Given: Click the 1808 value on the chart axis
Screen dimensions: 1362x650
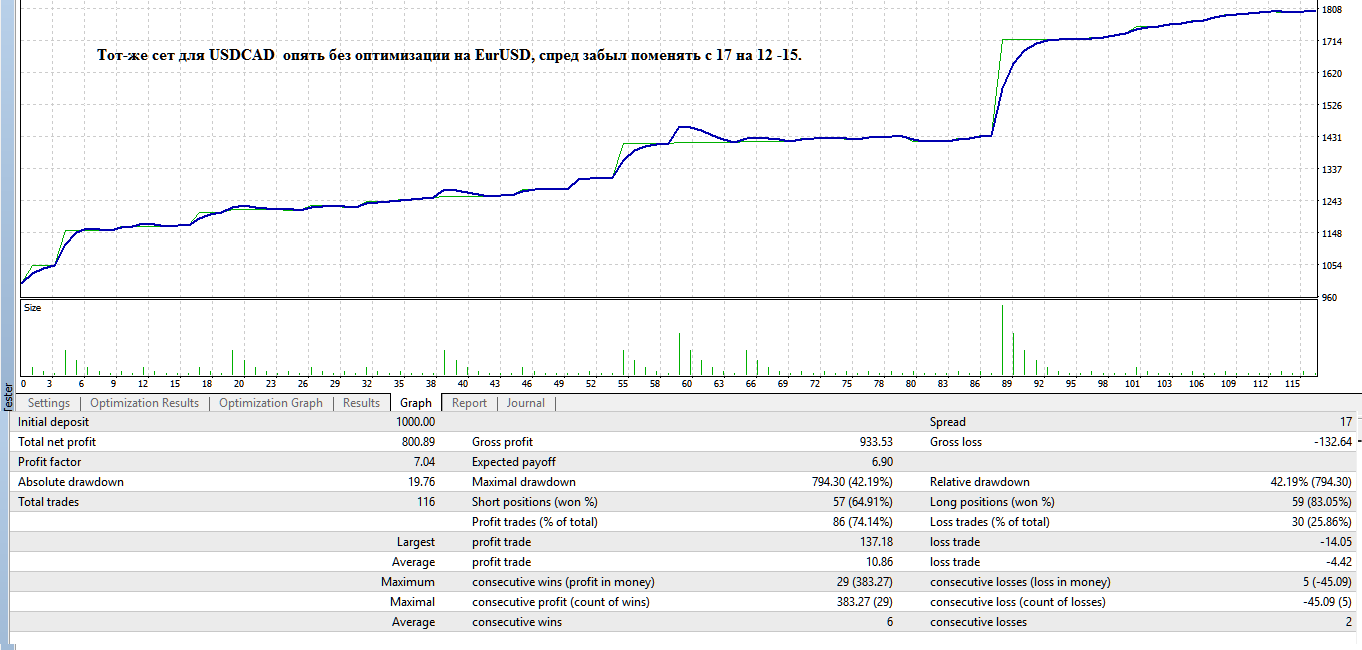Looking at the screenshot, I should pos(1332,10).
